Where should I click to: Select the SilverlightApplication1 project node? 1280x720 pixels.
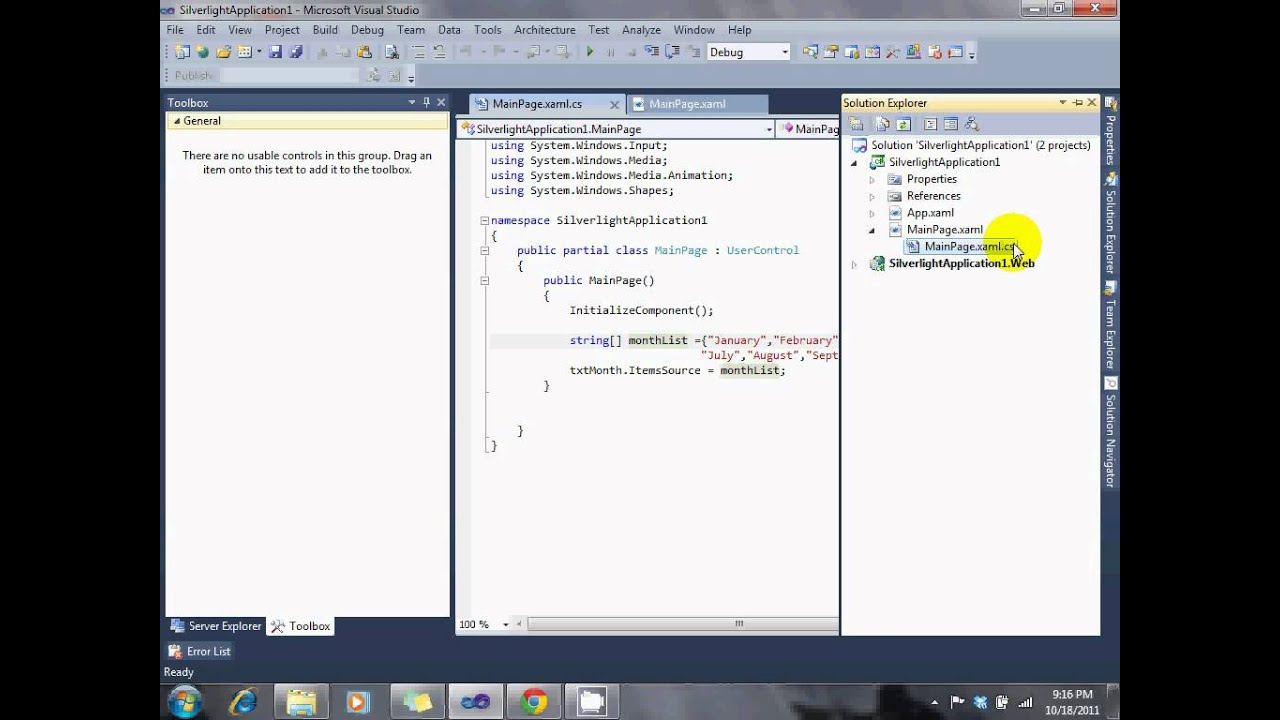pos(944,162)
